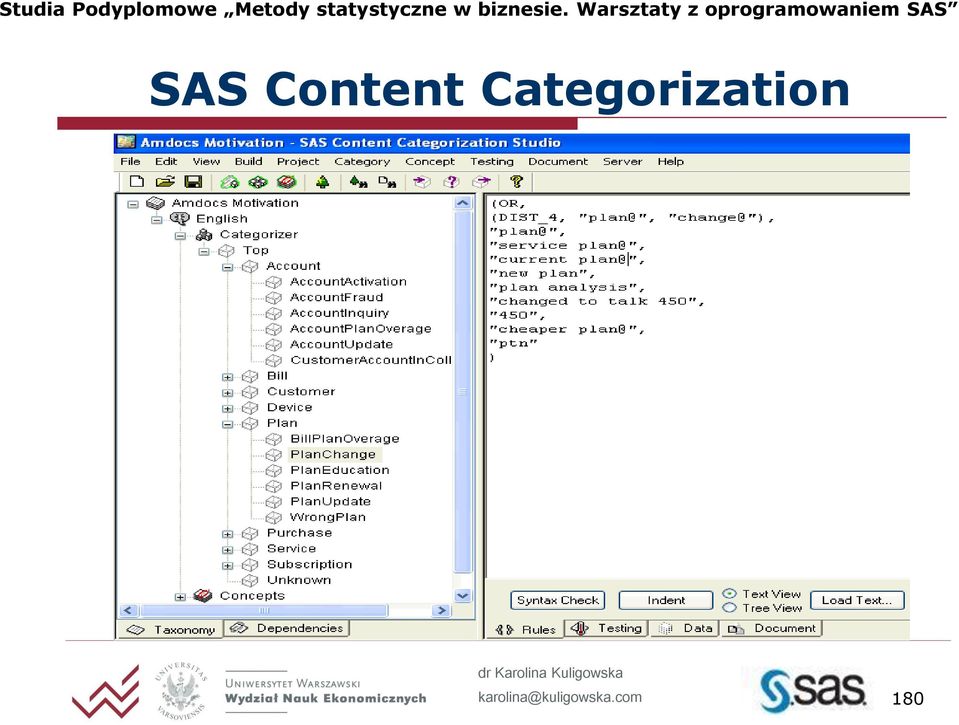Open the Server menu
The image size is (959, 725).
click(x=623, y=162)
